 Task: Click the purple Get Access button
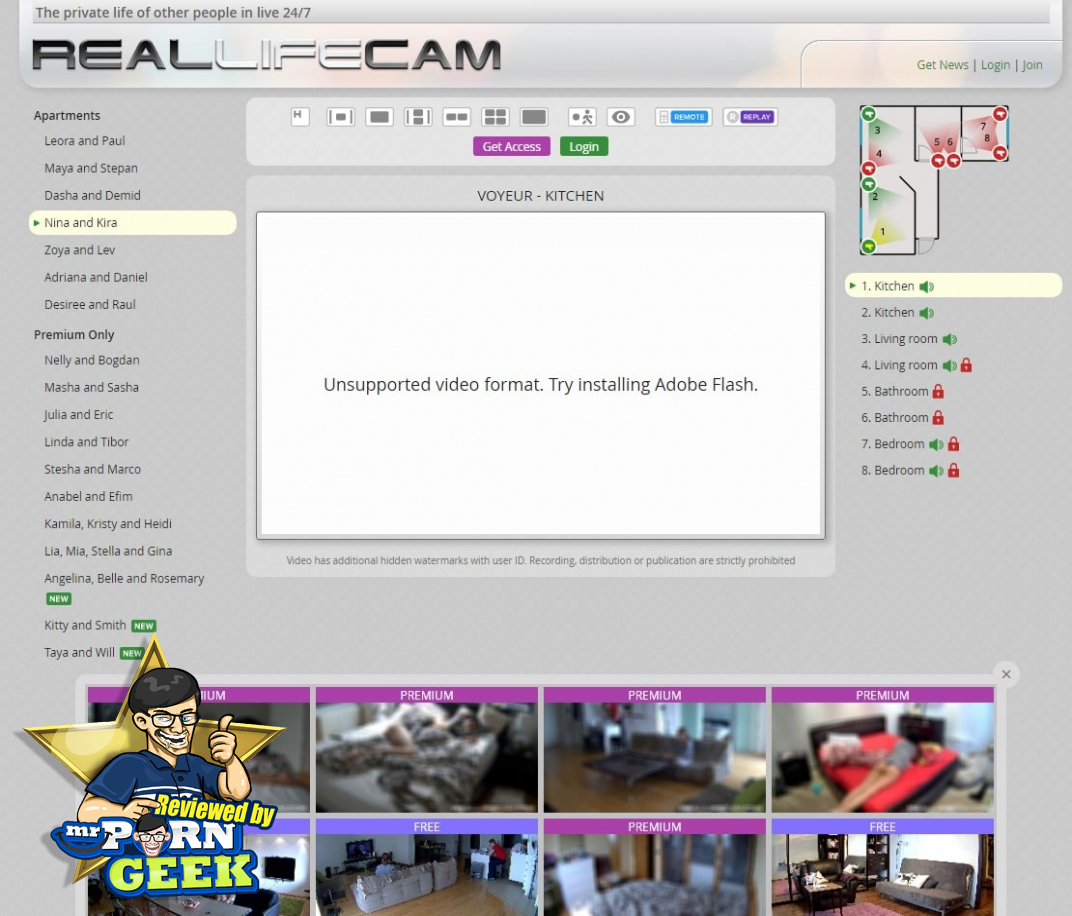pyautogui.click(x=511, y=146)
